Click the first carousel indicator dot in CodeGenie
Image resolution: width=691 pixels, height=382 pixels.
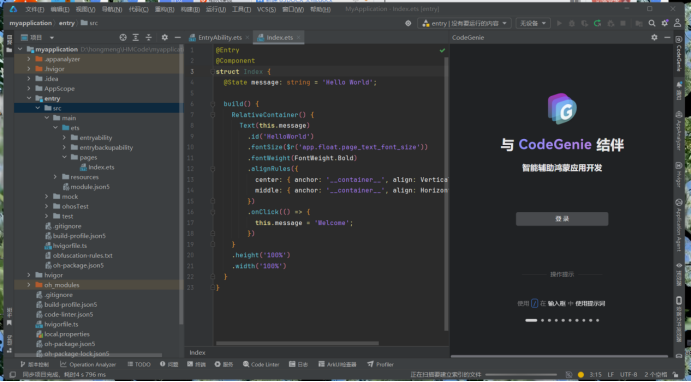[531, 320]
